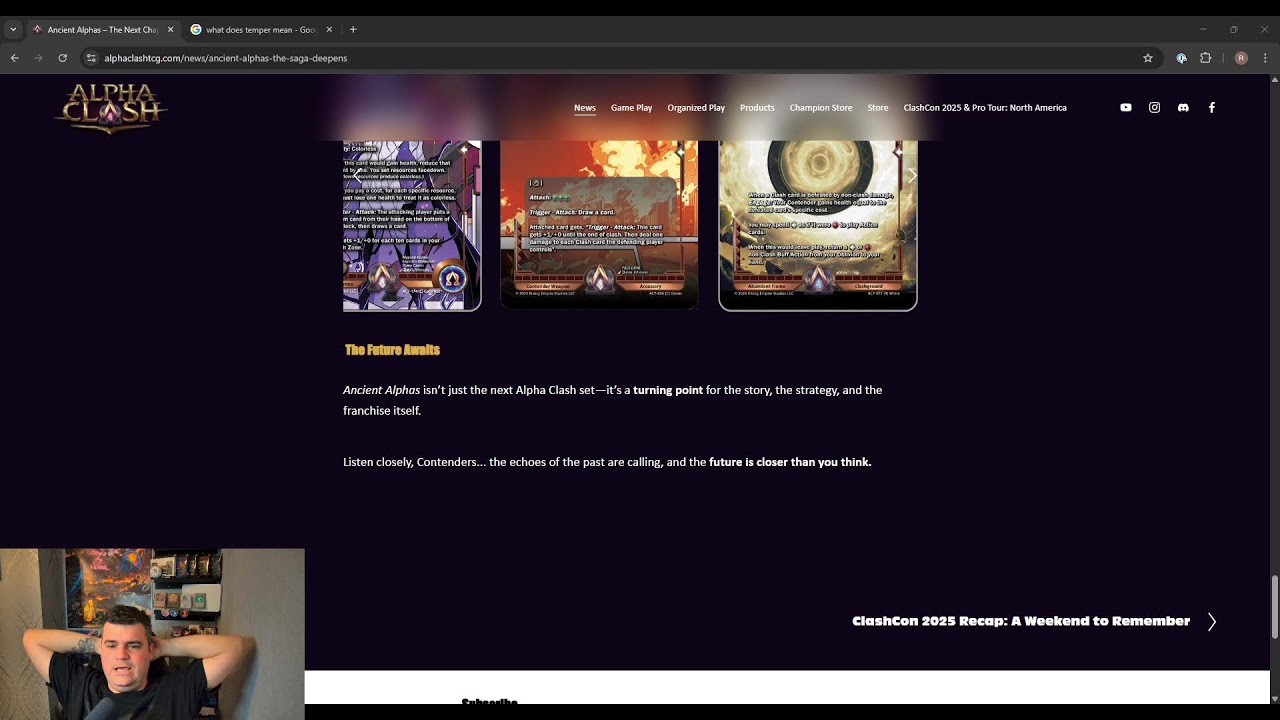This screenshot has height=720, width=1280.
Task: Switch to the 'what does temper mean' Google tab
Action: [x=262, y=29]
